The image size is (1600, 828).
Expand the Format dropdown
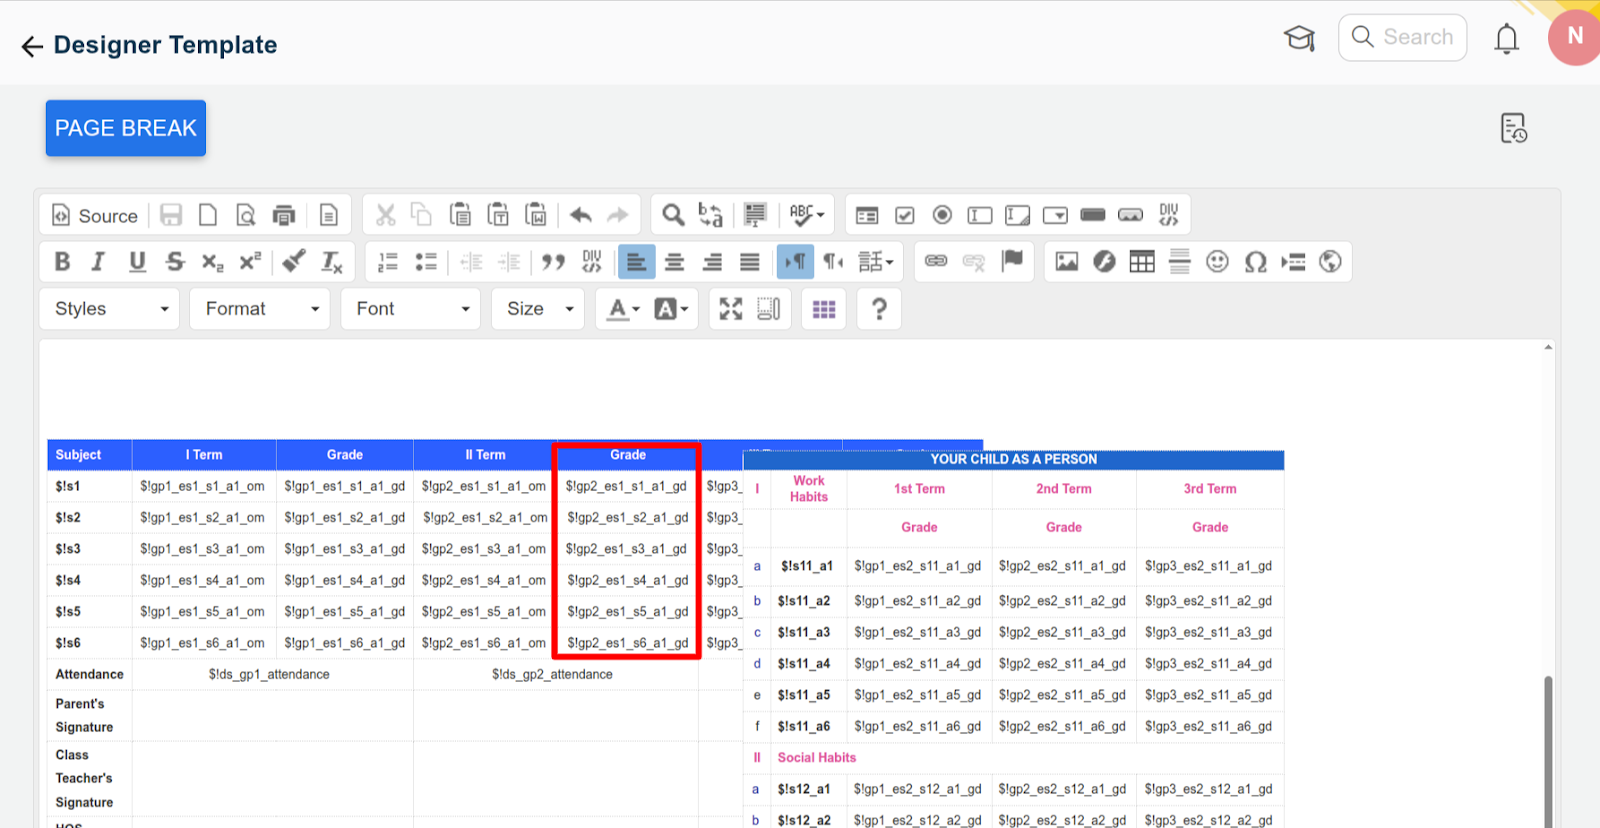click(x=260, y=309)
